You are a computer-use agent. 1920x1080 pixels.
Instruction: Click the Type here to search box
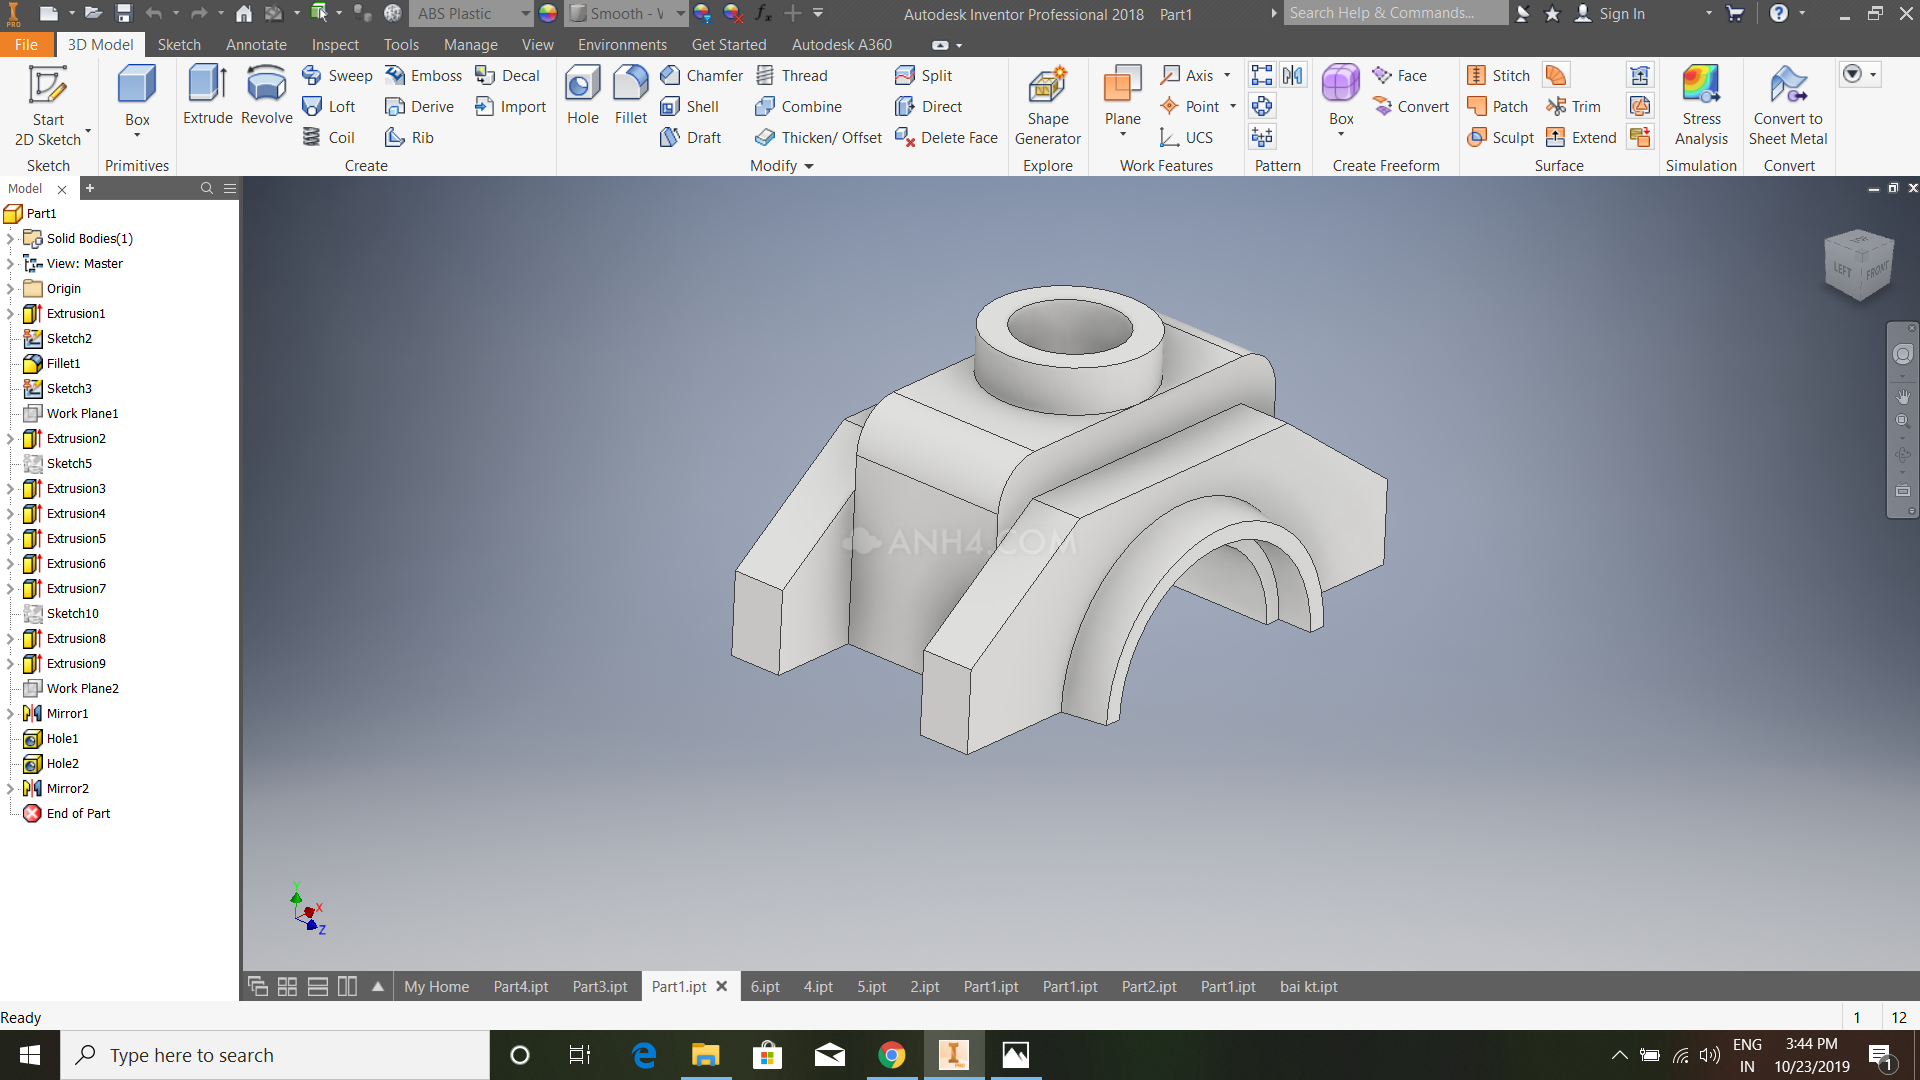click(275, 1055)
